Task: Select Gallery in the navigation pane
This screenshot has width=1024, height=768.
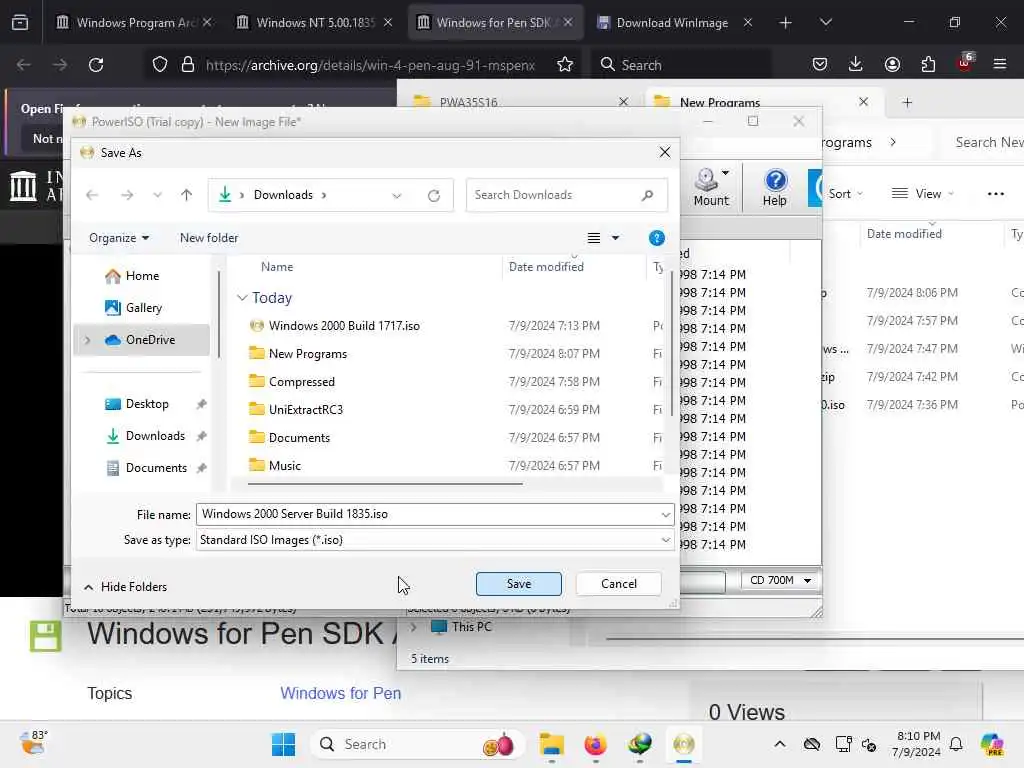Action: [143, 308]
